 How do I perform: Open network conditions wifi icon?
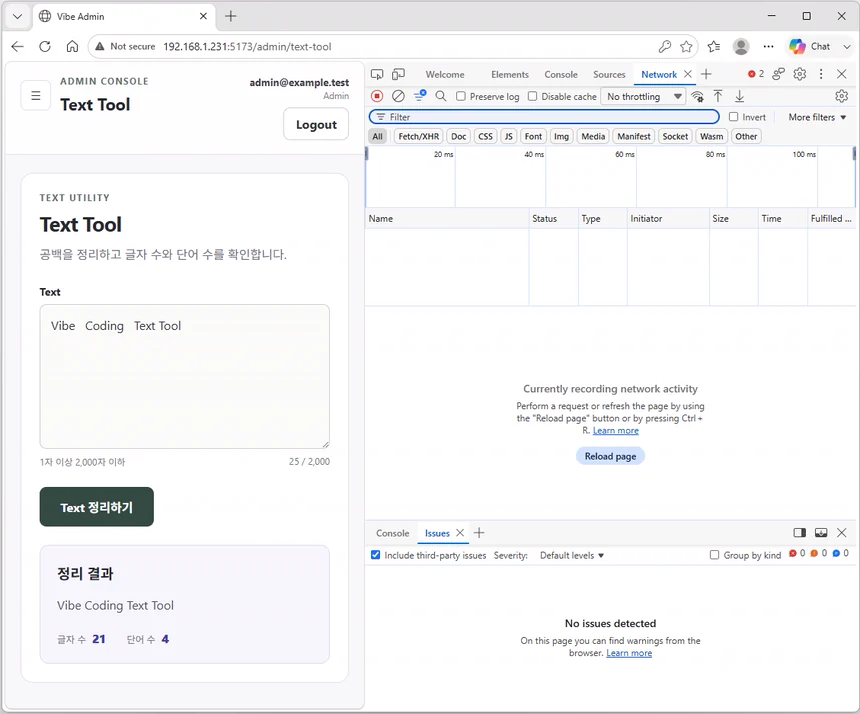(697, 97)
